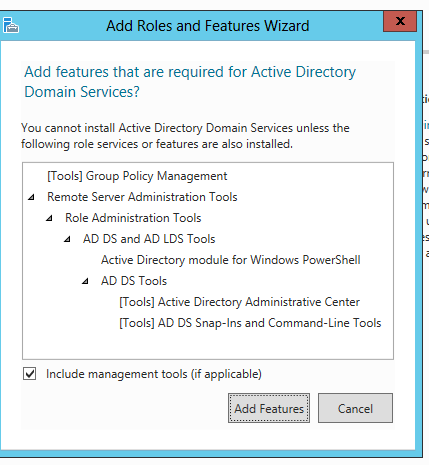Screen dimensions: 429x465
Task: Click the Add Roles and Features Wizard title
Action: coord(208,26)
